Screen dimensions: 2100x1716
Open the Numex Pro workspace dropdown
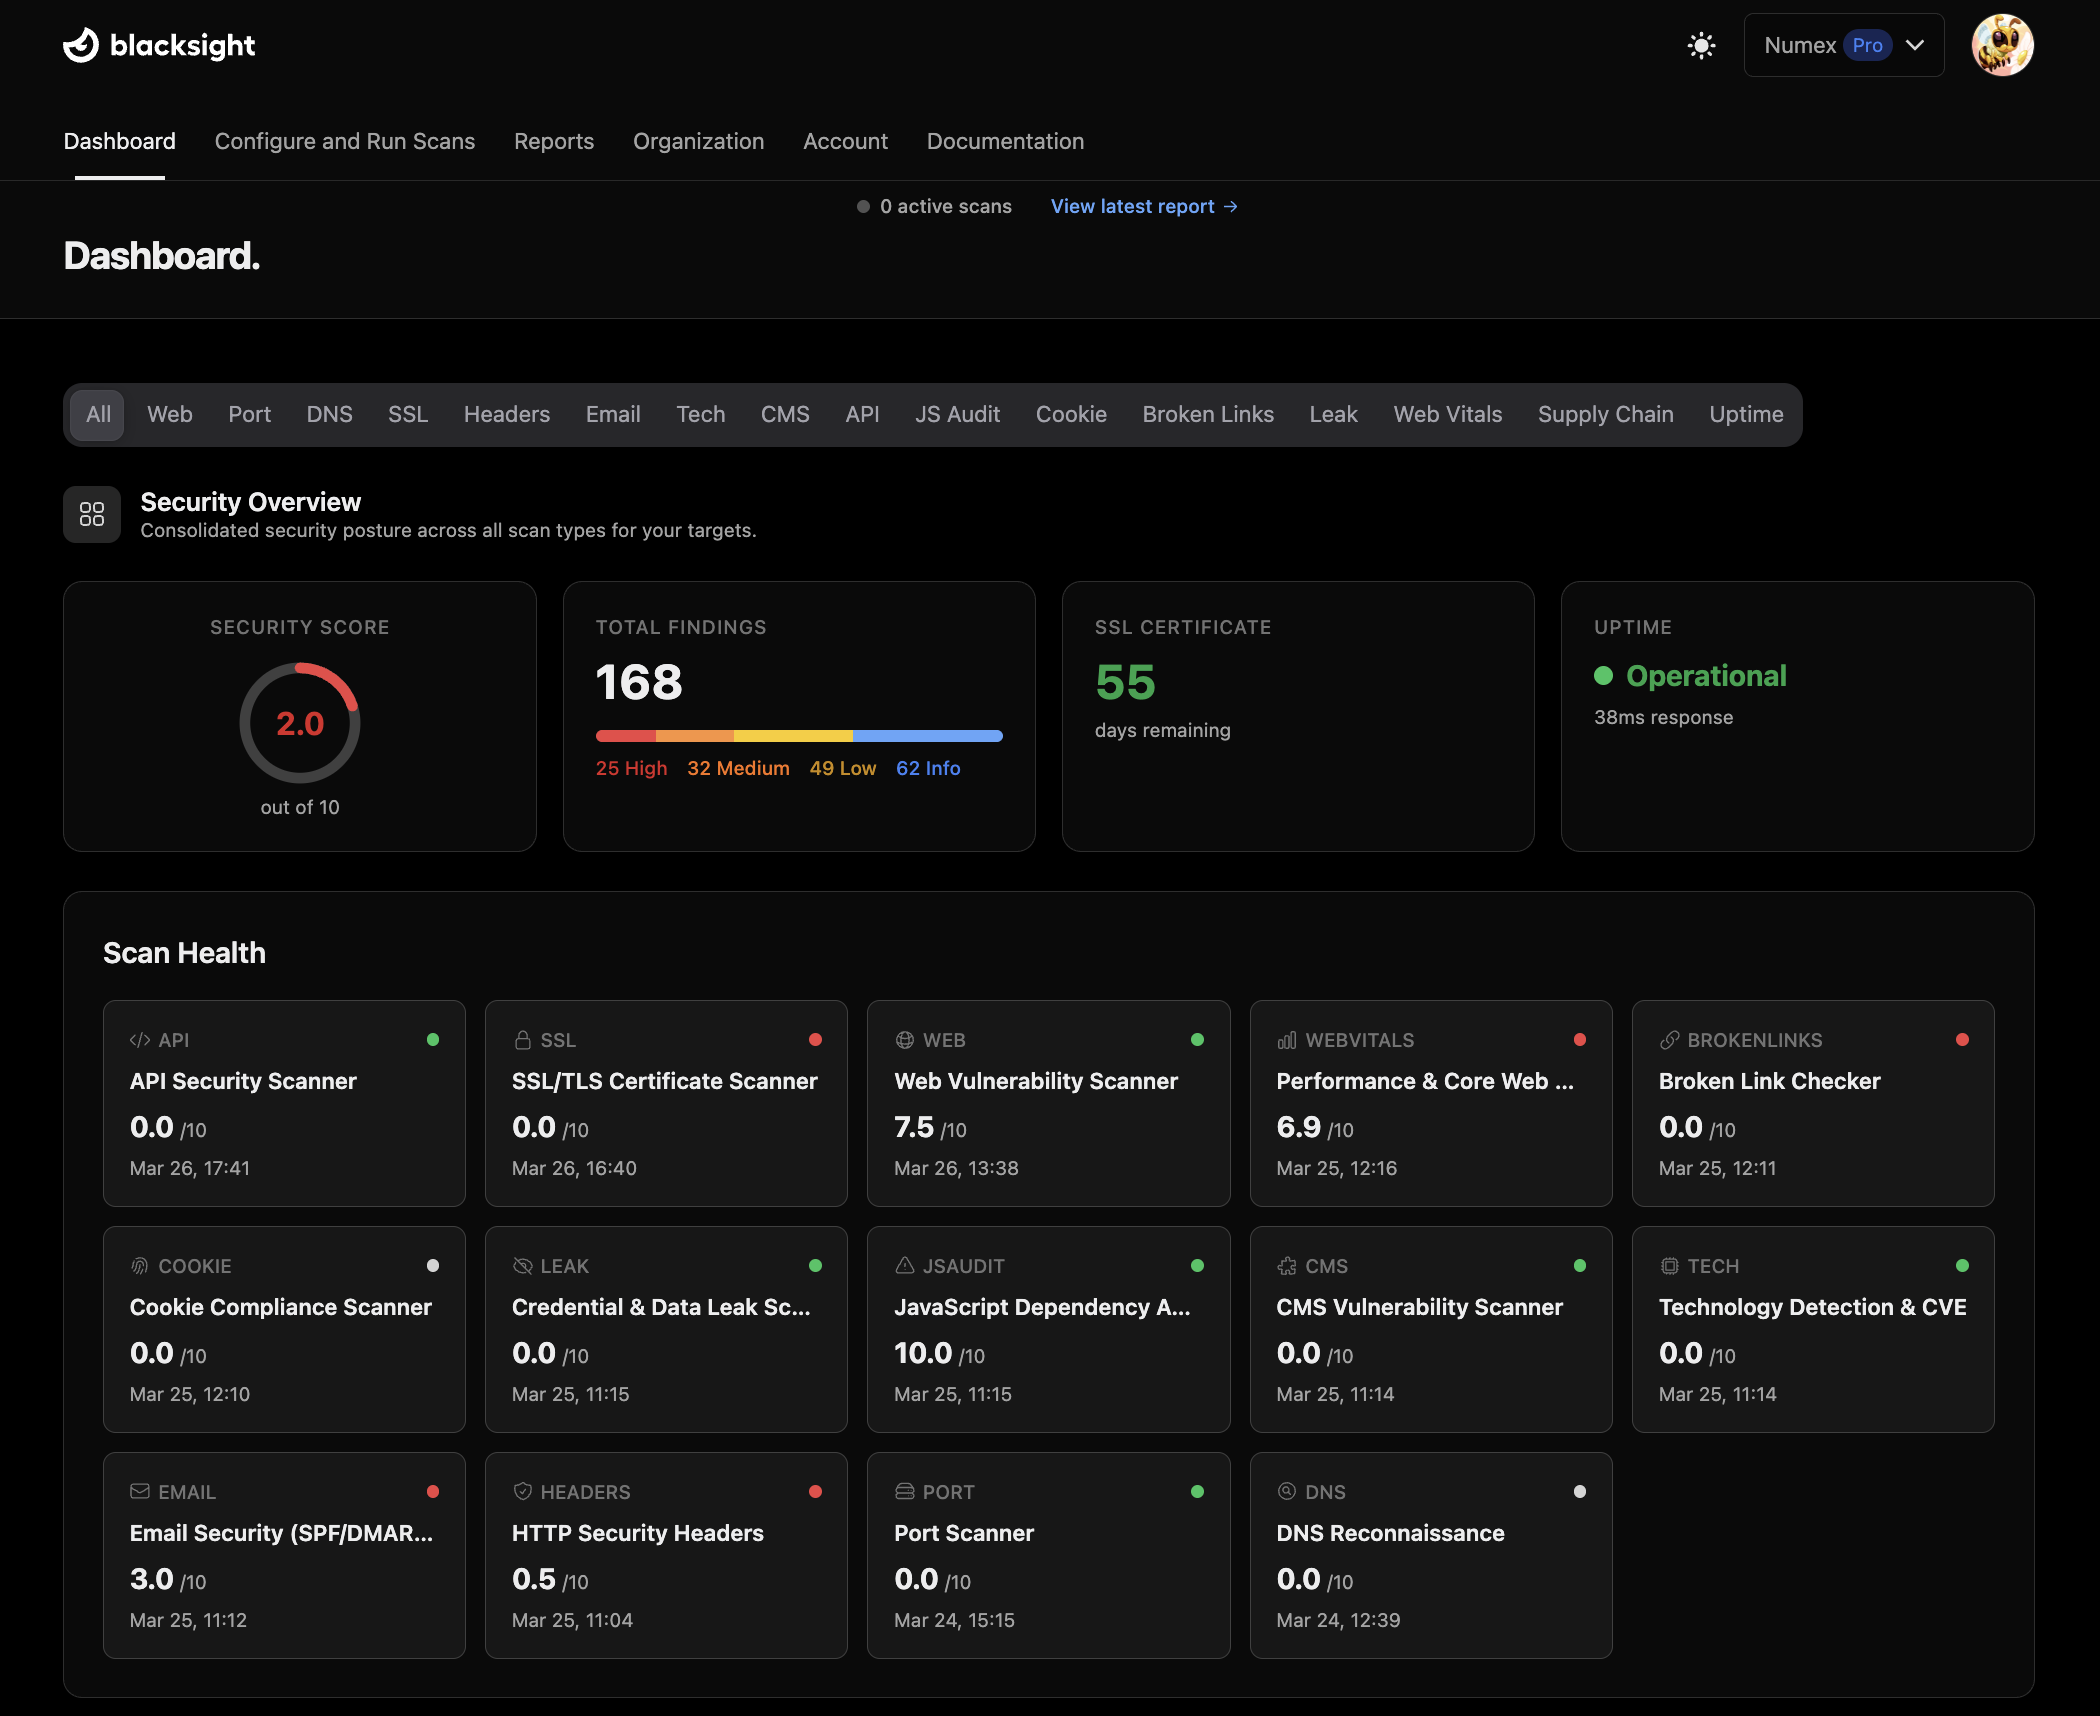click(x=1843, y=45)
